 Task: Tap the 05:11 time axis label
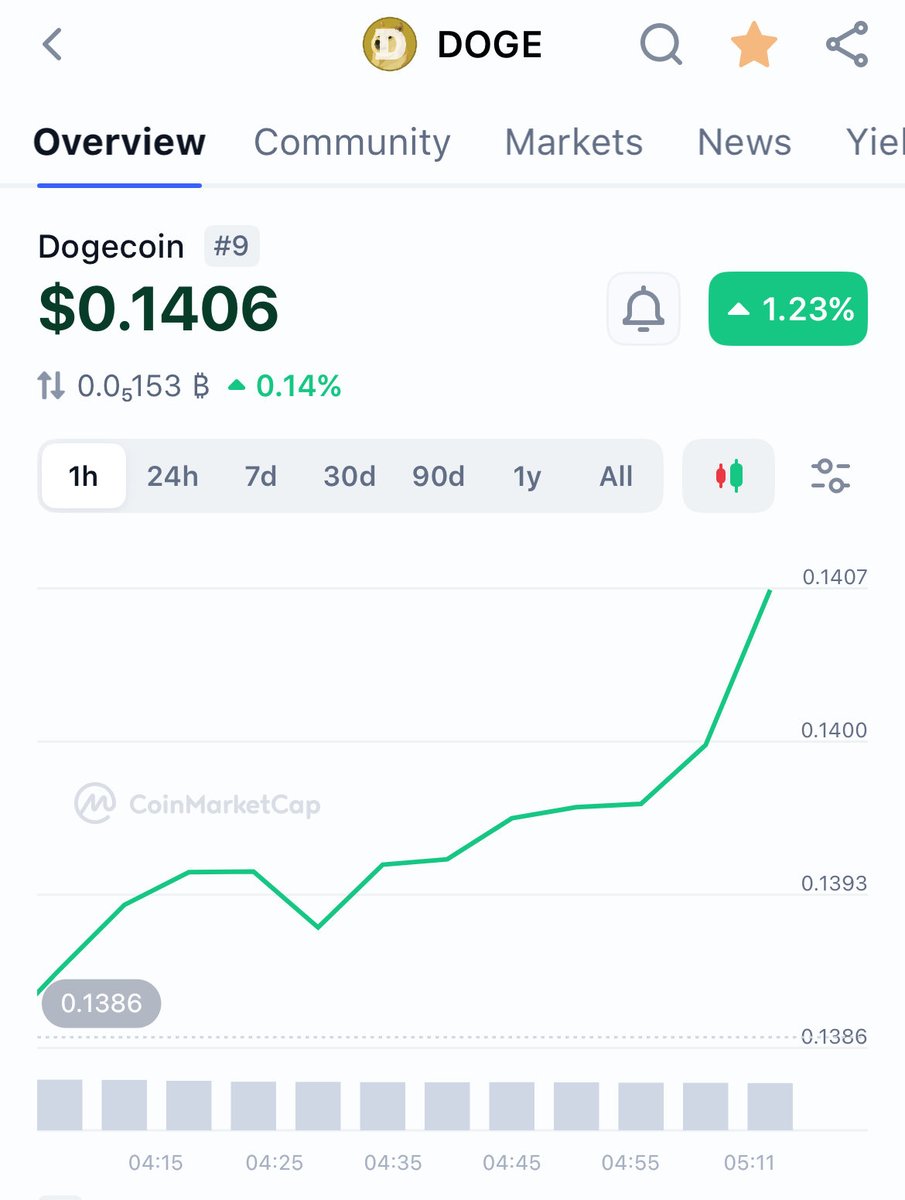pos(750,1163)
